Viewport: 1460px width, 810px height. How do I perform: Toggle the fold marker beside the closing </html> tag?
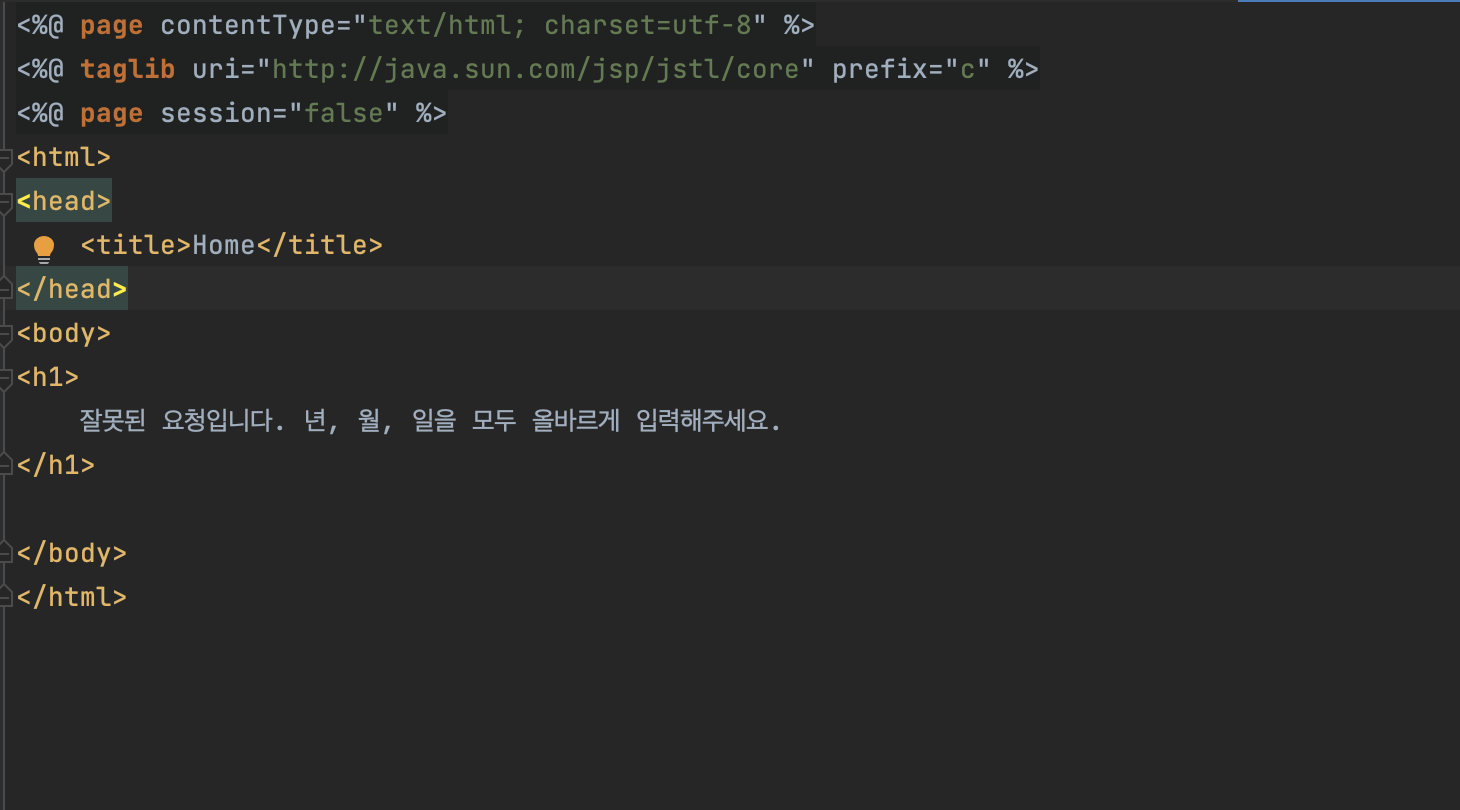tap(5, 597)
